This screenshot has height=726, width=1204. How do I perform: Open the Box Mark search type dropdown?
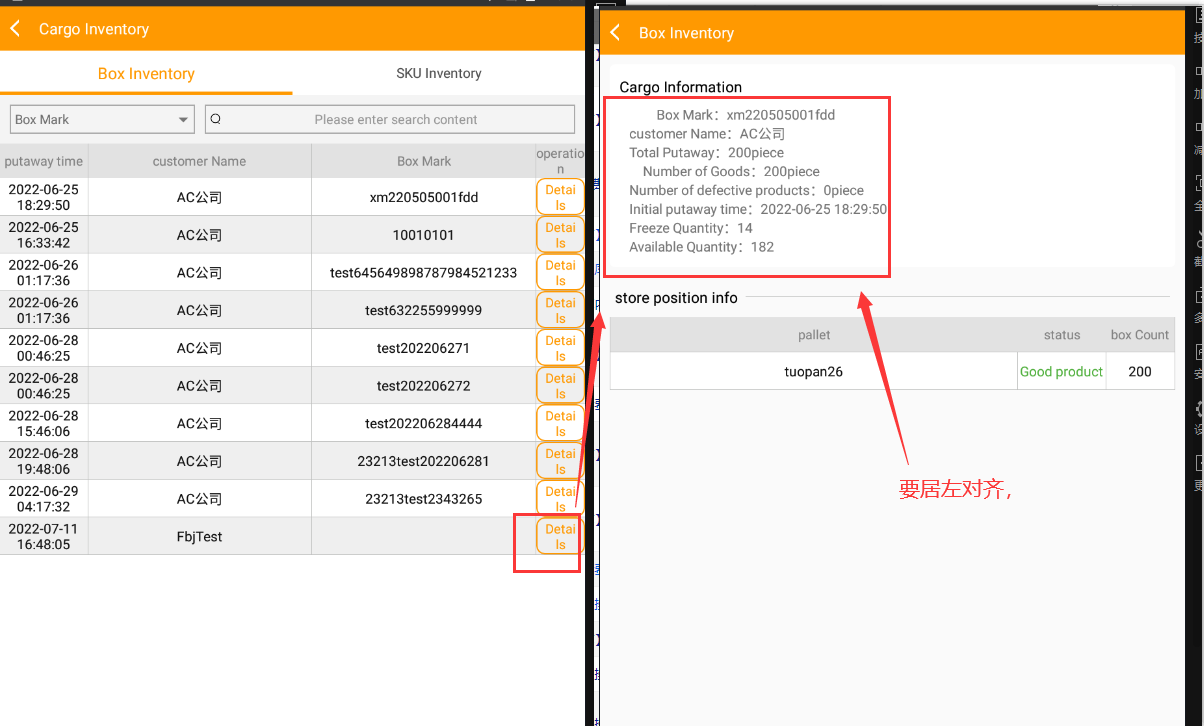[x=102, y=119]
